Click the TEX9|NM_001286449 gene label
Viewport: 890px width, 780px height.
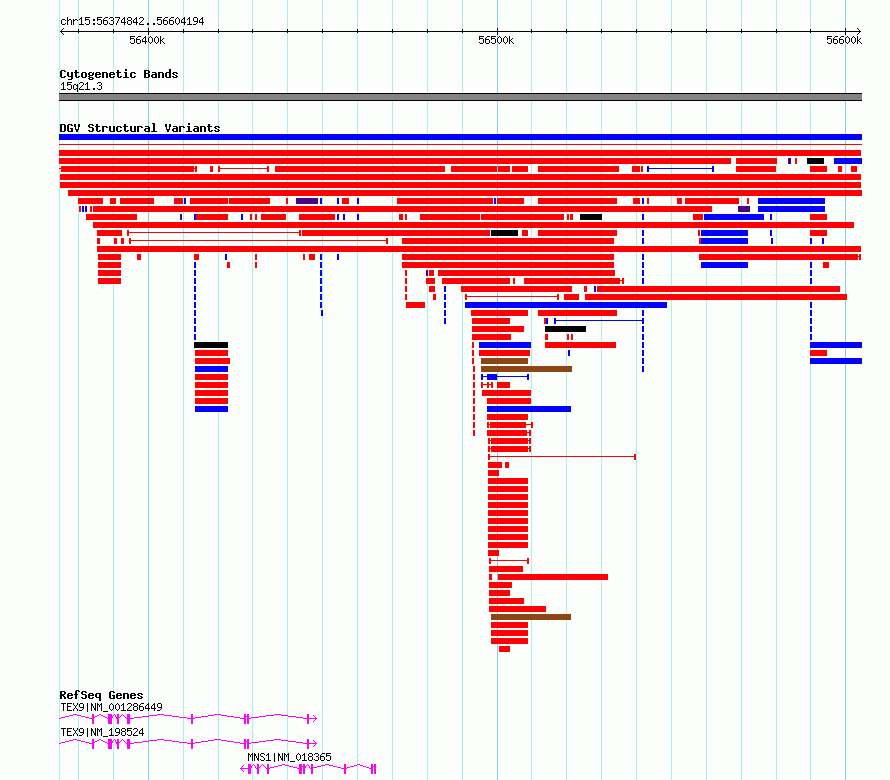(111, 707)
